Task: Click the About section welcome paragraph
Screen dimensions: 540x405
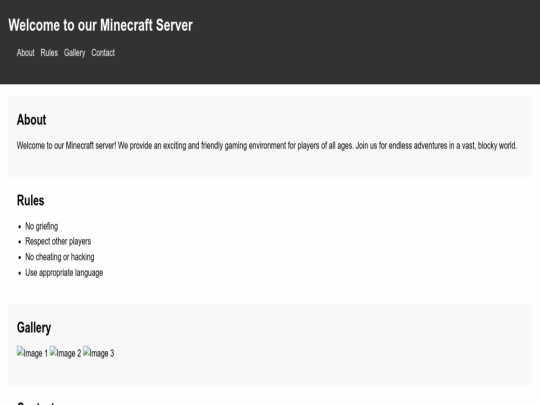Action: point(267,146)
